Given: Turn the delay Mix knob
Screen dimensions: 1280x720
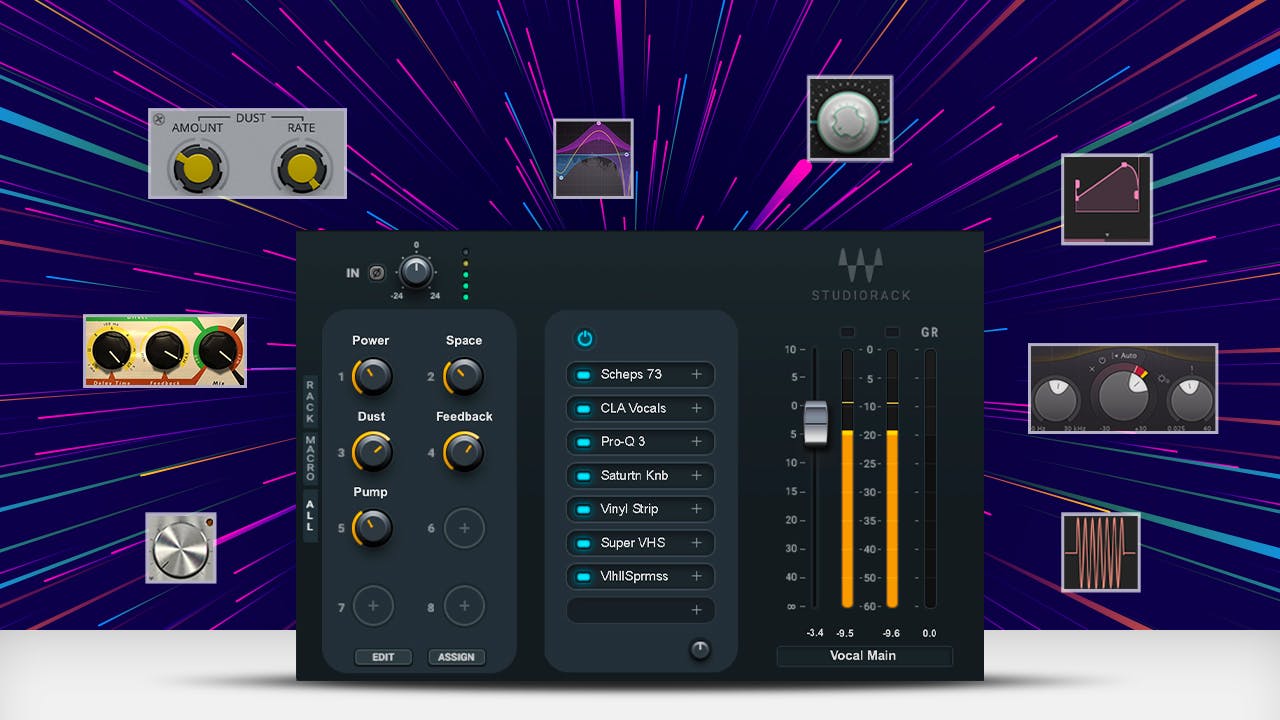Looking at the screenshot, I should [x=219, y=350].
